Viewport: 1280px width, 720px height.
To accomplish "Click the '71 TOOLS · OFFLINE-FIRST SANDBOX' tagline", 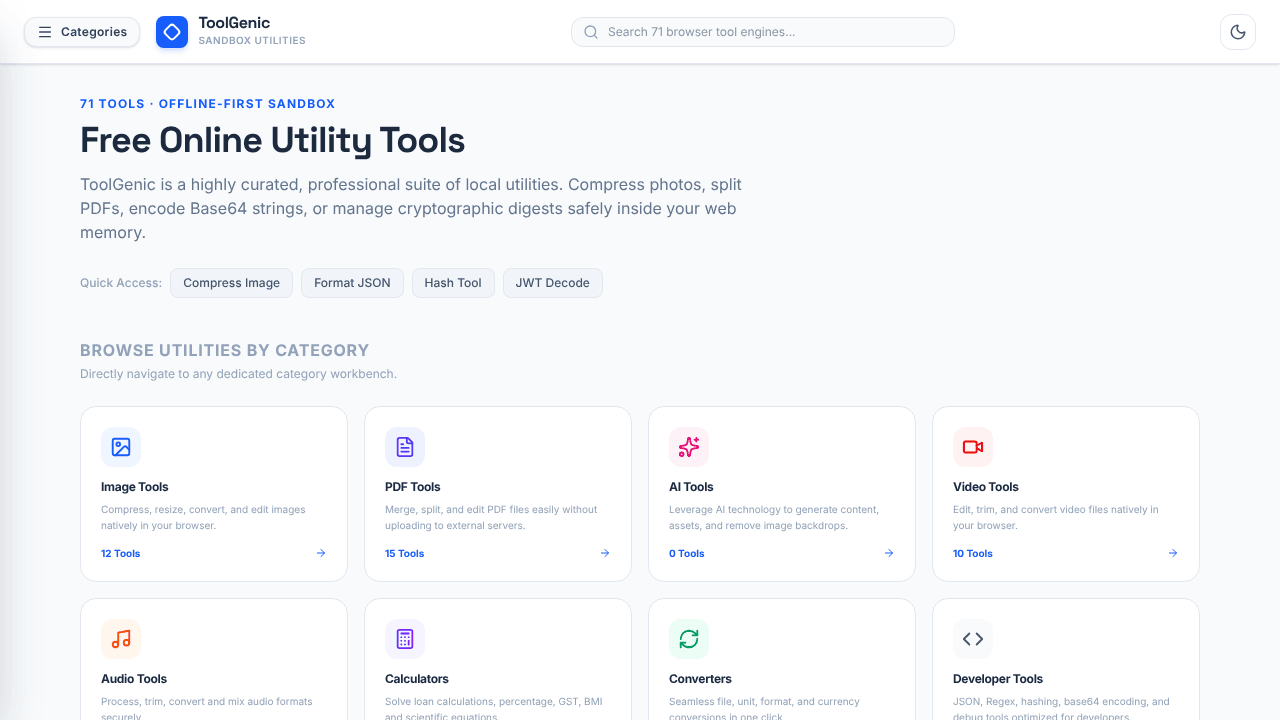I will point(208,104).
